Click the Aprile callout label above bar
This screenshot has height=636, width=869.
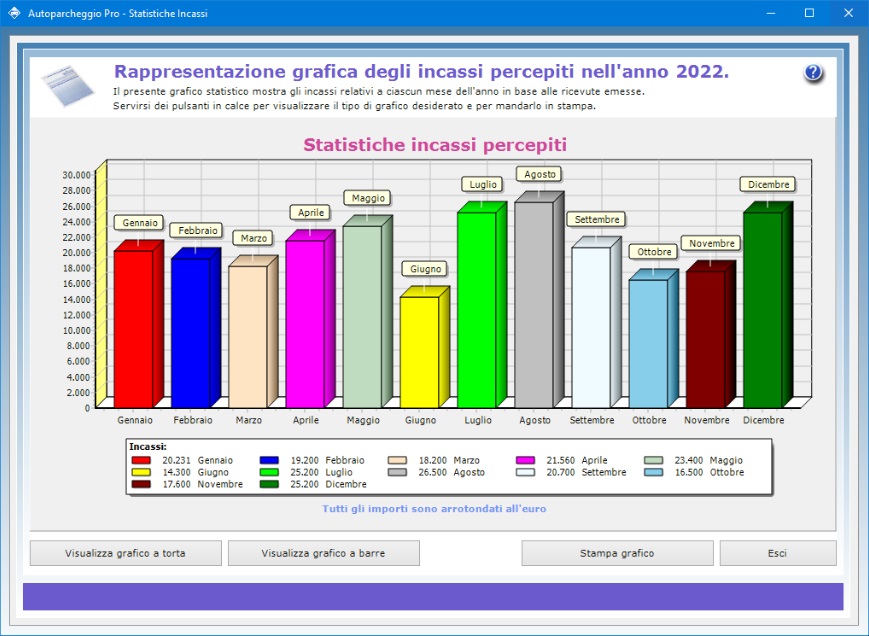point(311,213)
